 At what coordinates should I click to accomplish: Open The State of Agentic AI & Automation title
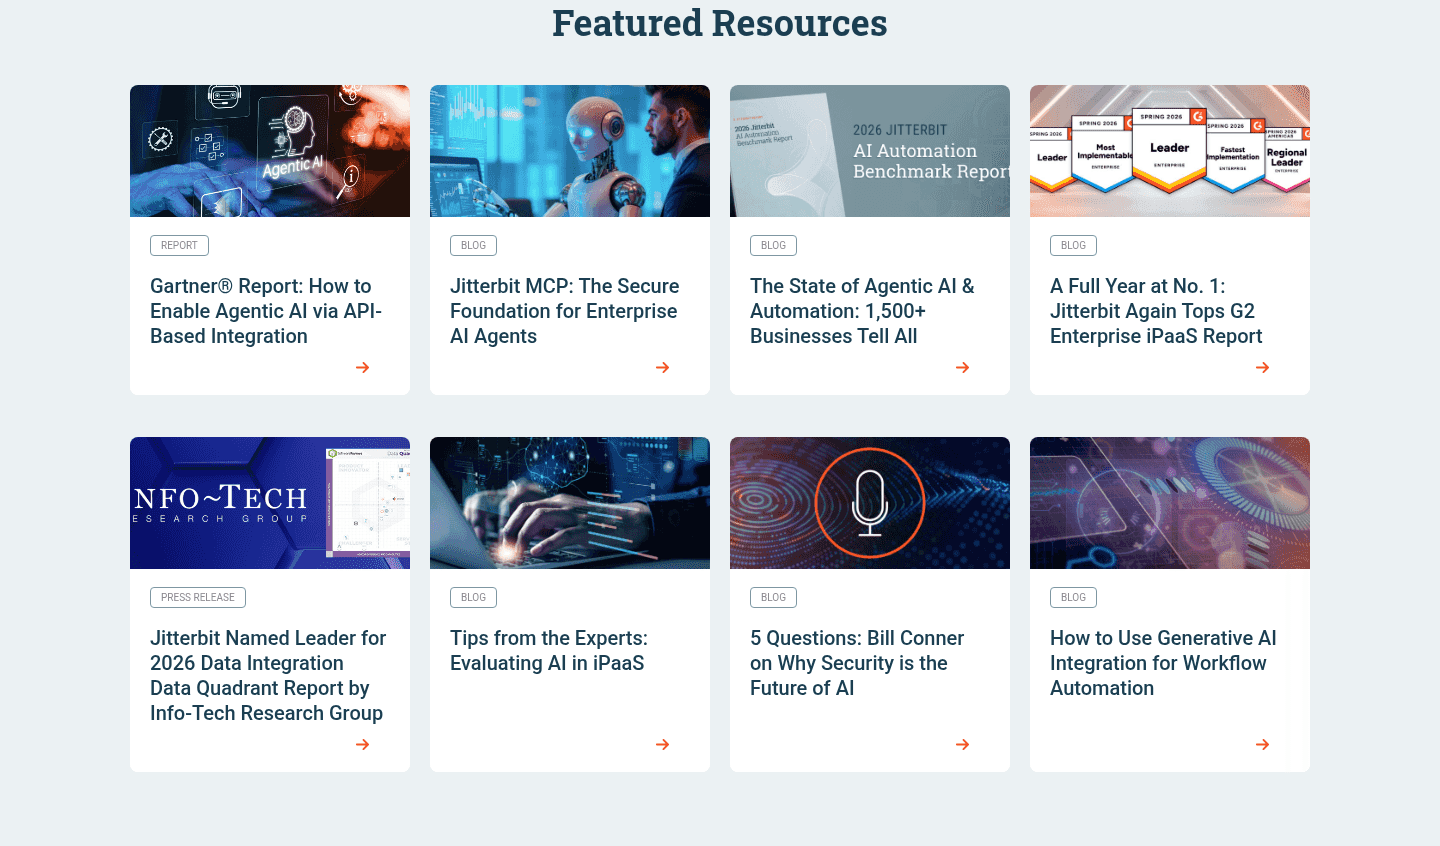[x=862, y=311]
